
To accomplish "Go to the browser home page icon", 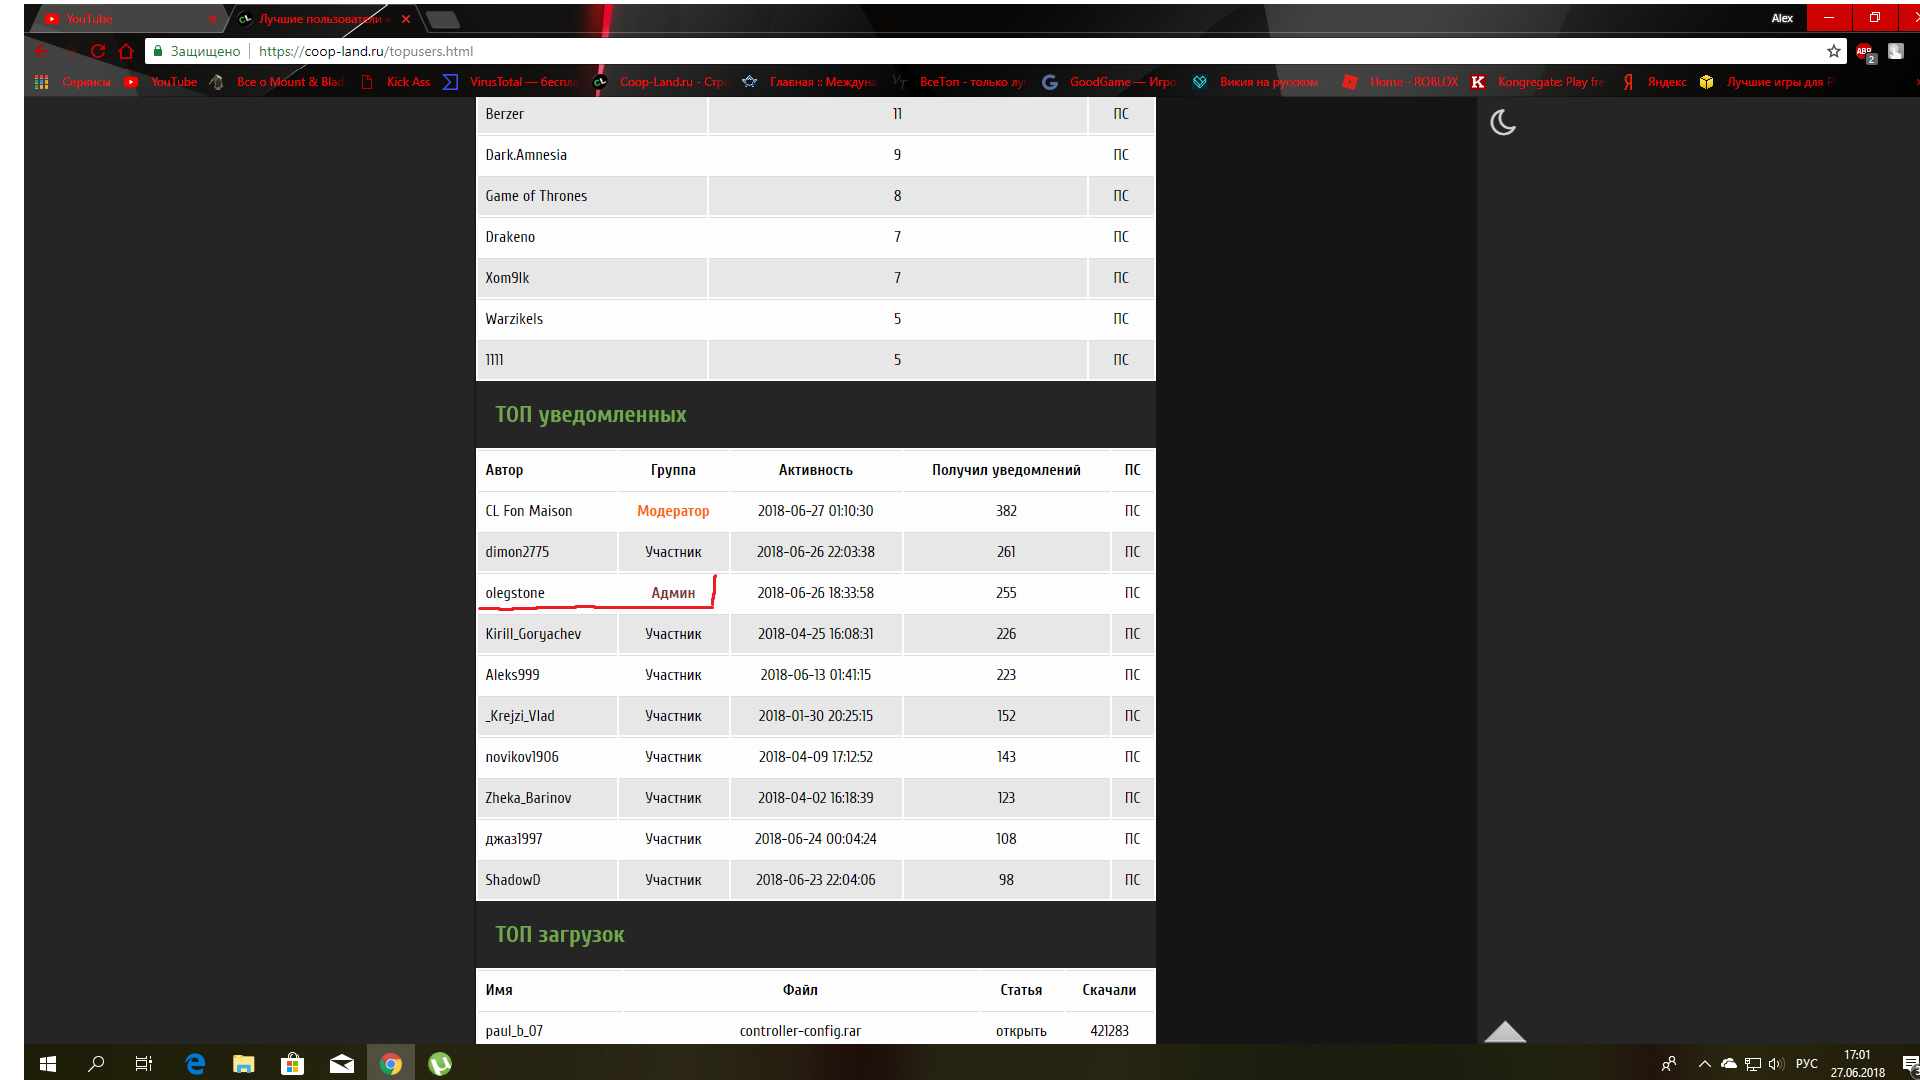I will point(126,51).
